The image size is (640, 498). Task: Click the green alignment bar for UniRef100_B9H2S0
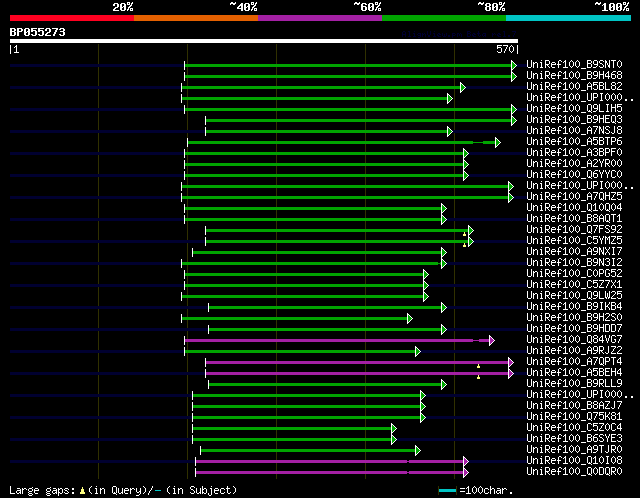[x=295, y=319]
